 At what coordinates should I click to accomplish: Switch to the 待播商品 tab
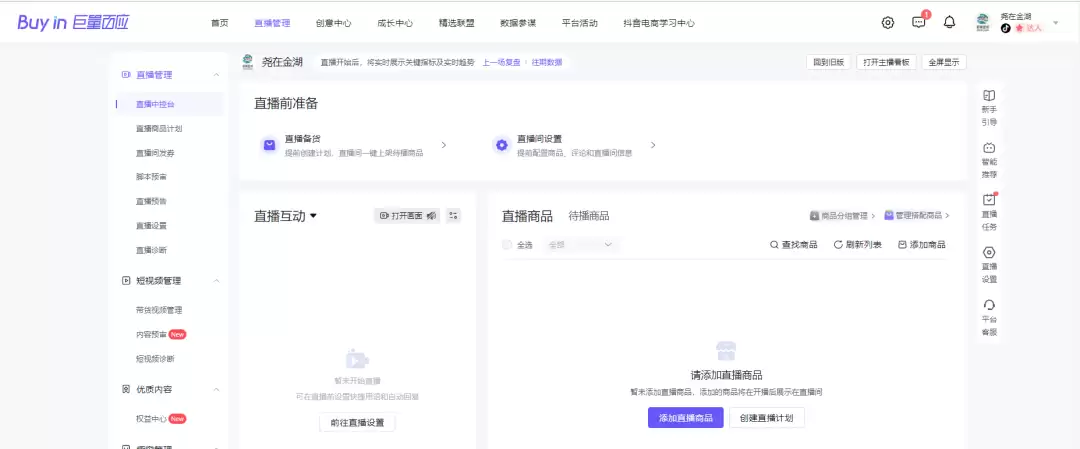(x=588, y=216)
